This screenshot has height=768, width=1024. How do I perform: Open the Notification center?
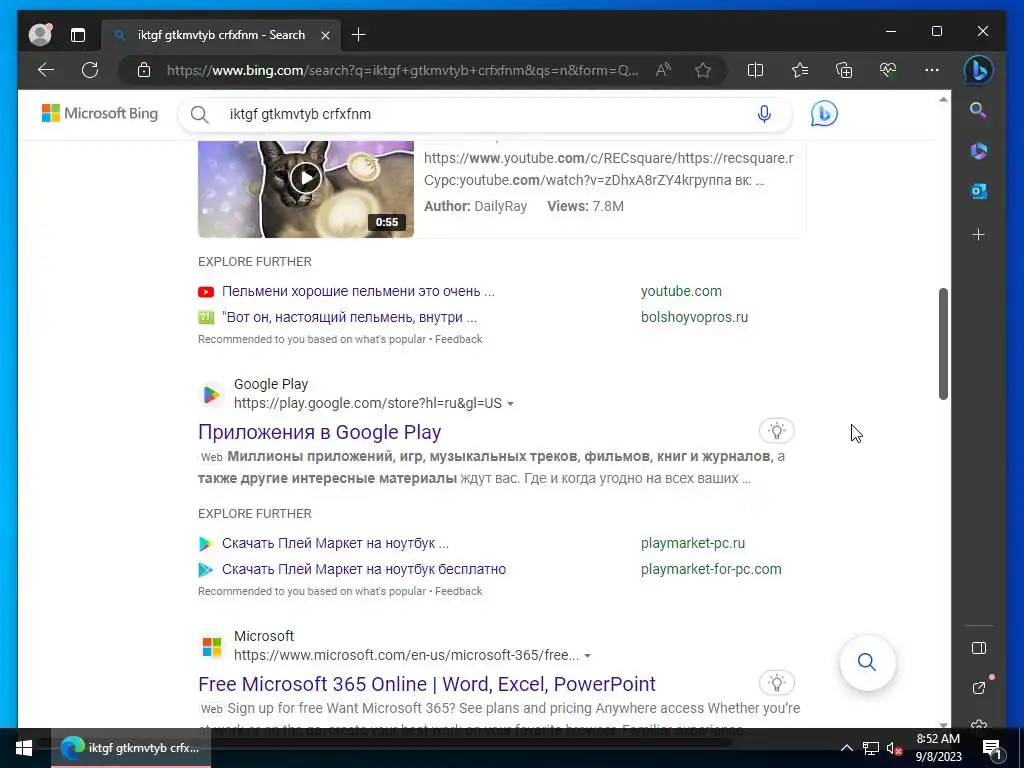click(x=993, y=748)
